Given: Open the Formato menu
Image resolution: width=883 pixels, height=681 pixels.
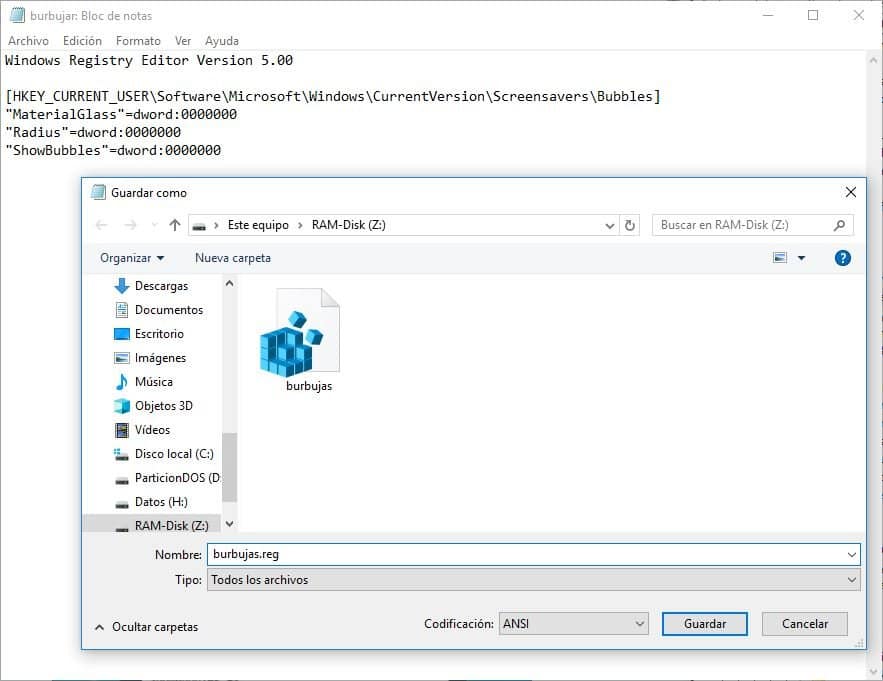Looking at the screenshot, I should [x=138, y=41].
